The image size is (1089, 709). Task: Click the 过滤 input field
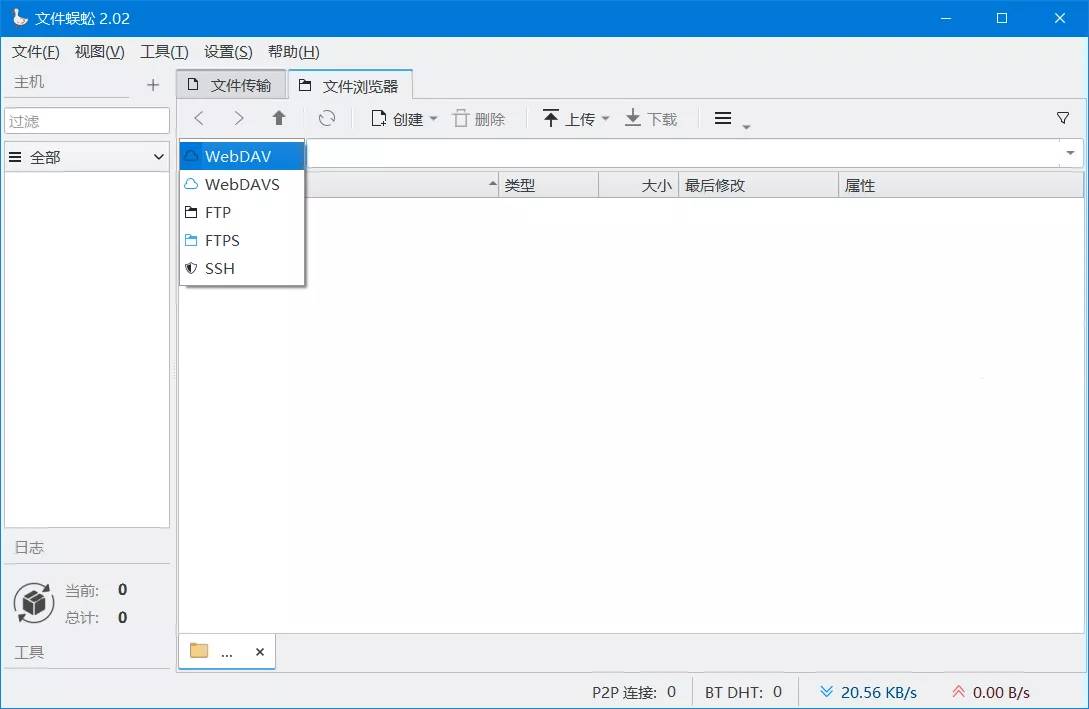coord(87,119)
